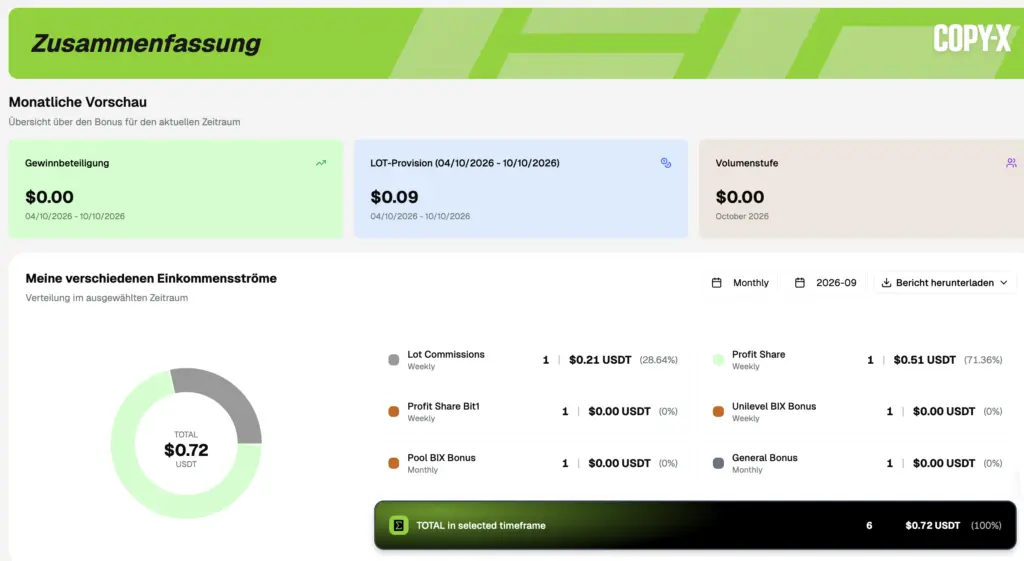Click the Pool BIX Bonus label

pos(441,458)
